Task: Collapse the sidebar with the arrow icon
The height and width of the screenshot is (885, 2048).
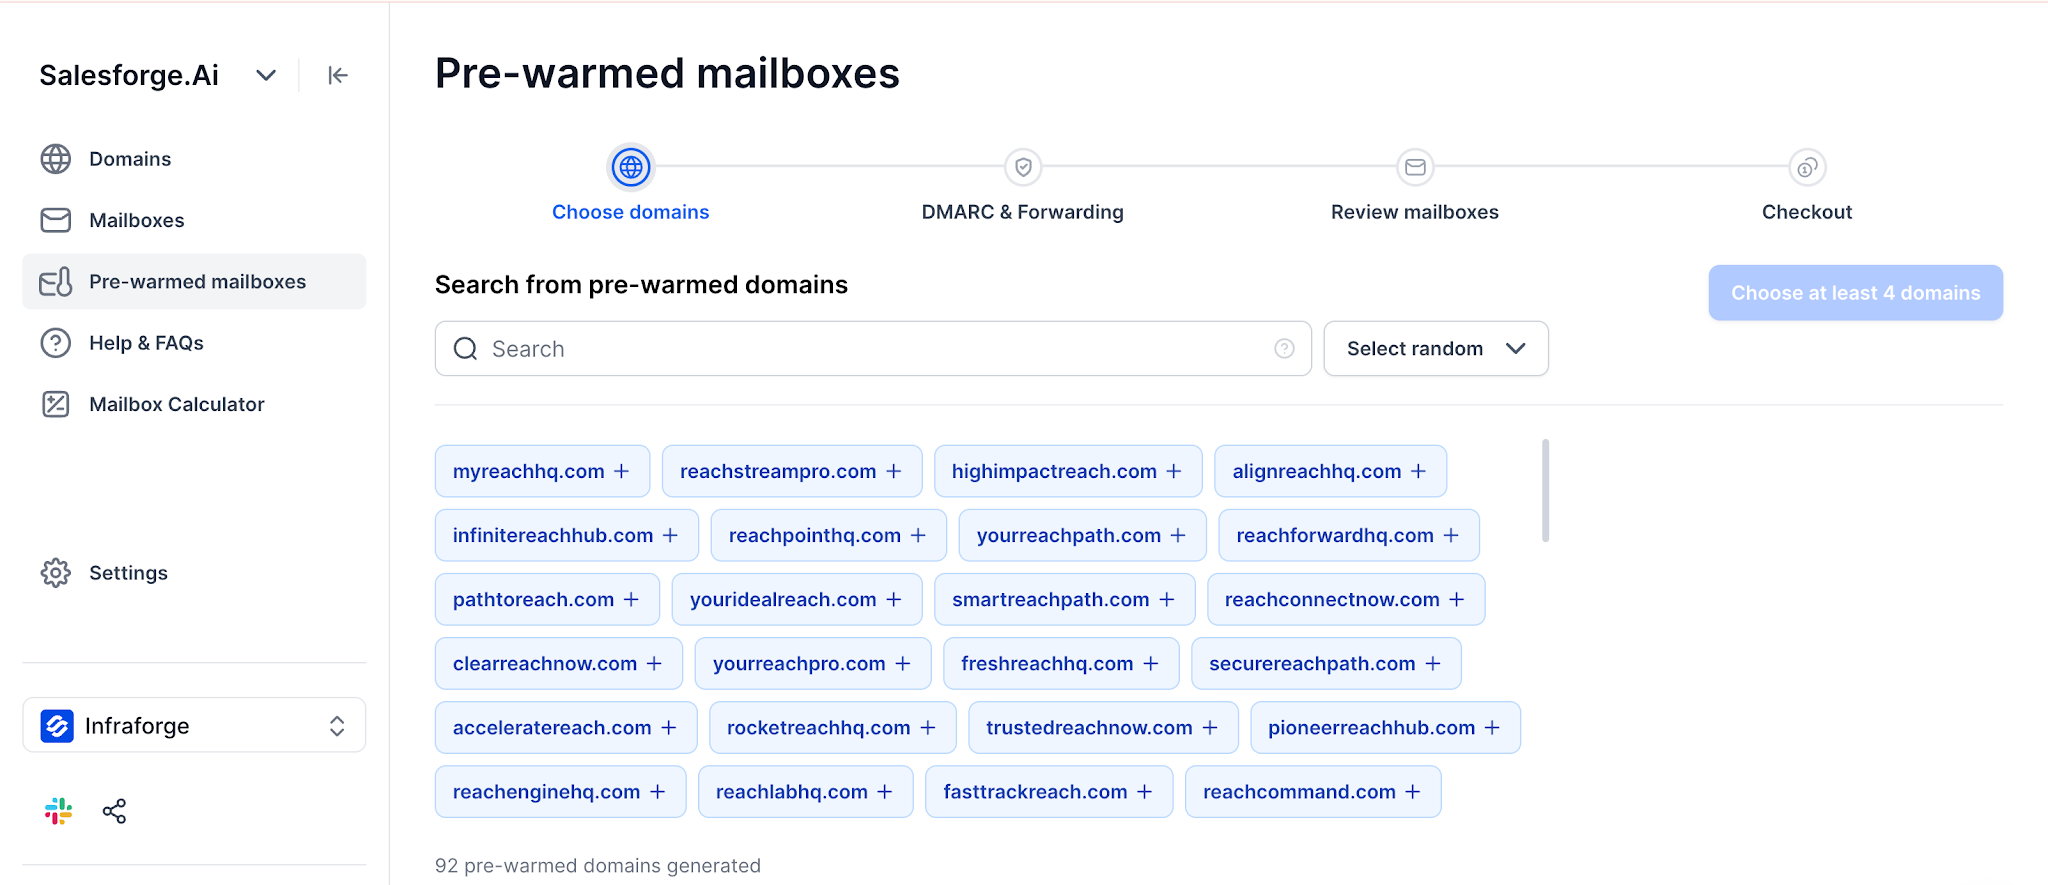Action: [x=338, y=75]
